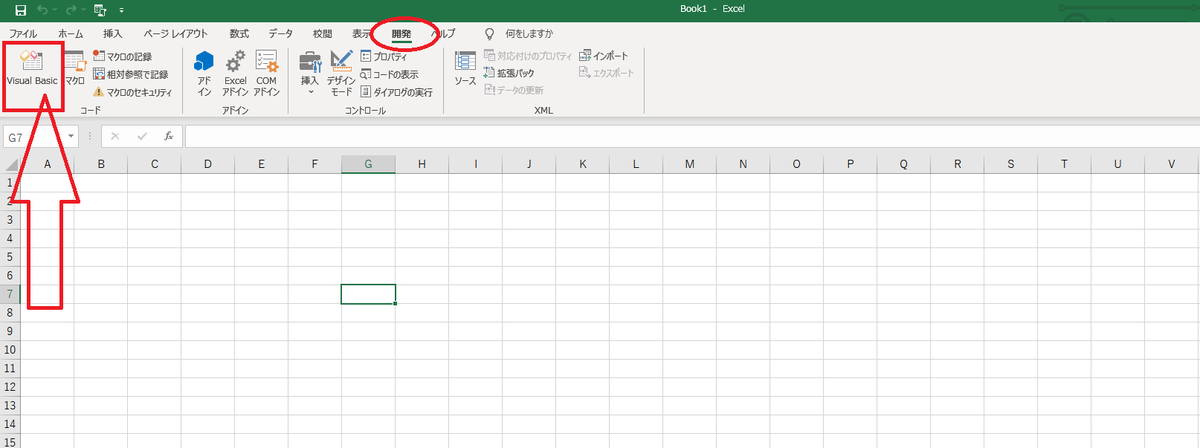Select the 開発 (Developer) tab

pos(402,33)
